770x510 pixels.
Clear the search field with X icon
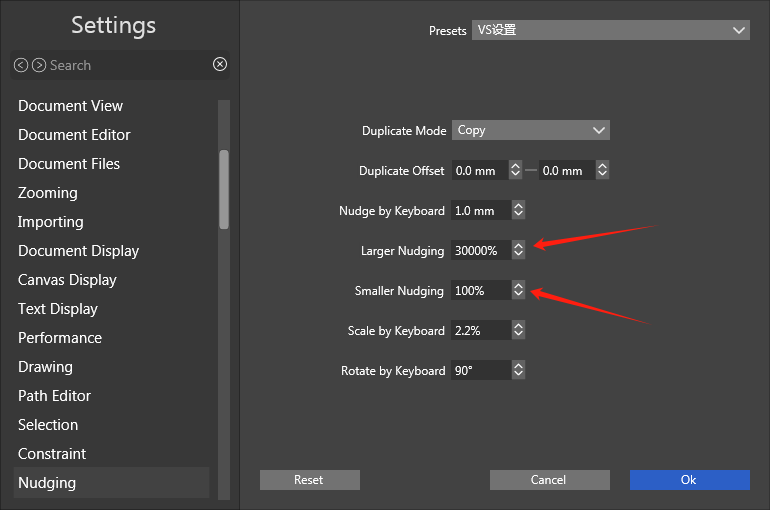point(220,65)
